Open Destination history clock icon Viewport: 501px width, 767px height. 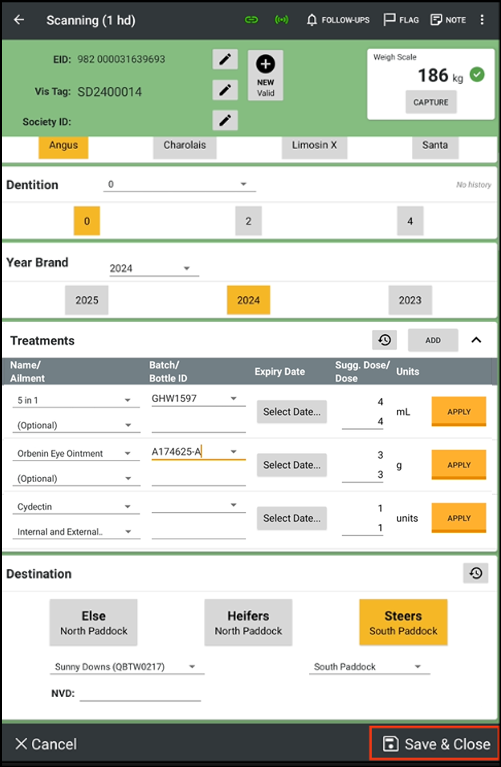476,573
